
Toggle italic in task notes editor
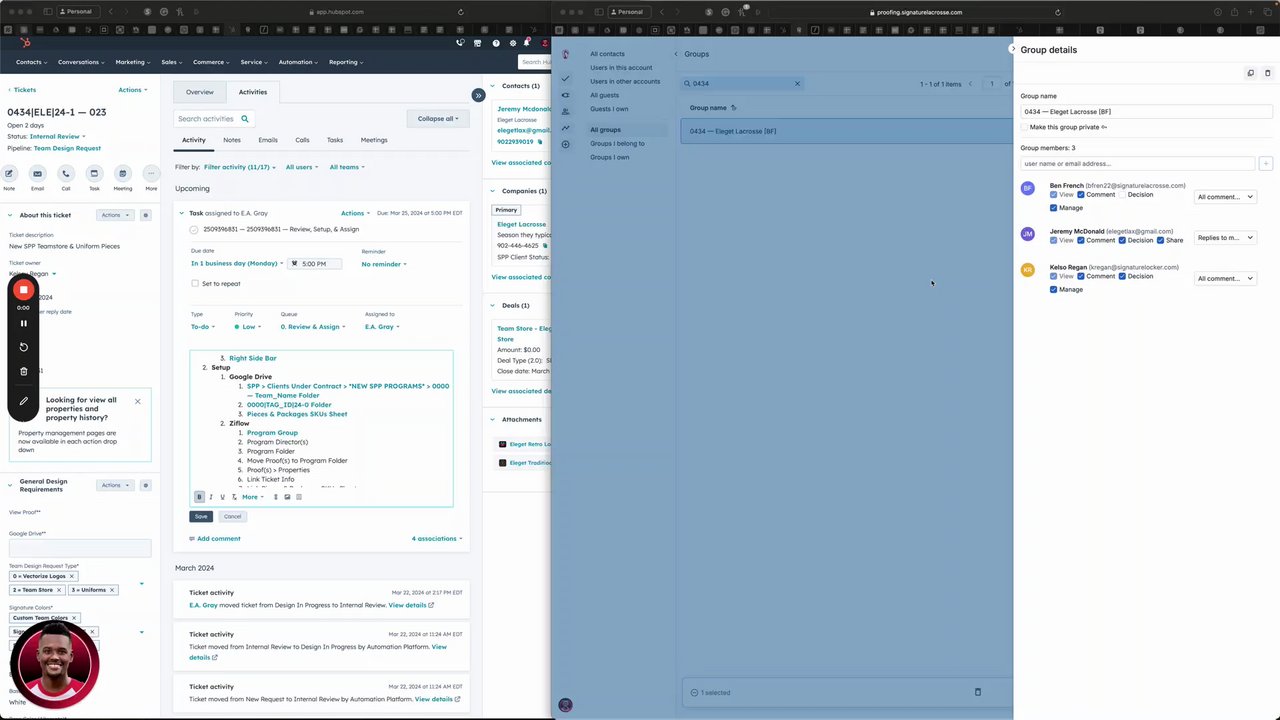pyautogui.click(x=210, y=497)
